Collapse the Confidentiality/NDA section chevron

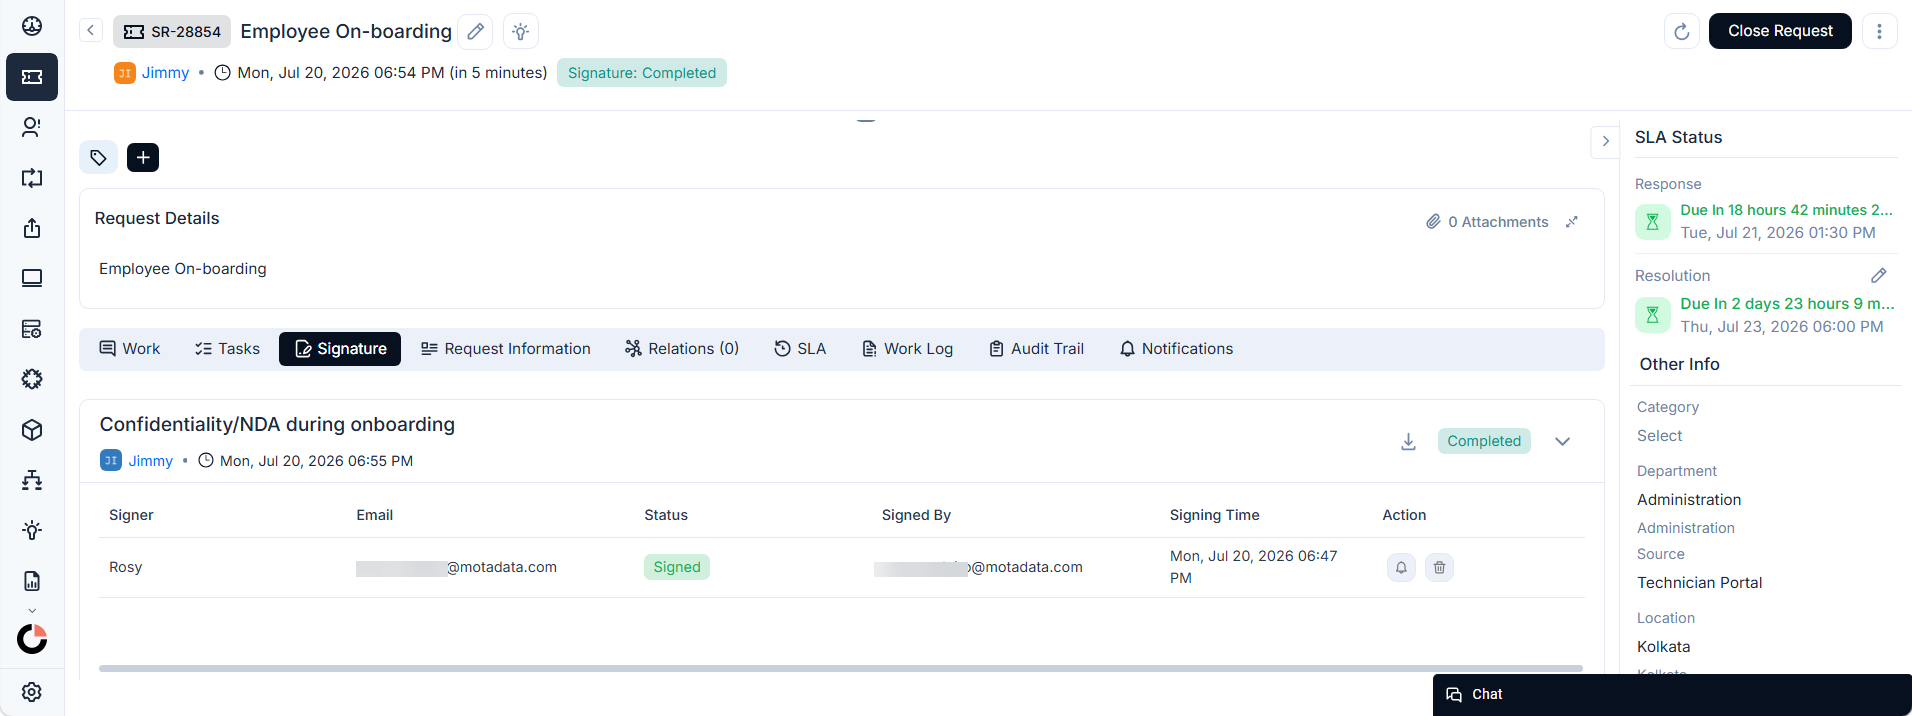click(x=1563, y=441)
